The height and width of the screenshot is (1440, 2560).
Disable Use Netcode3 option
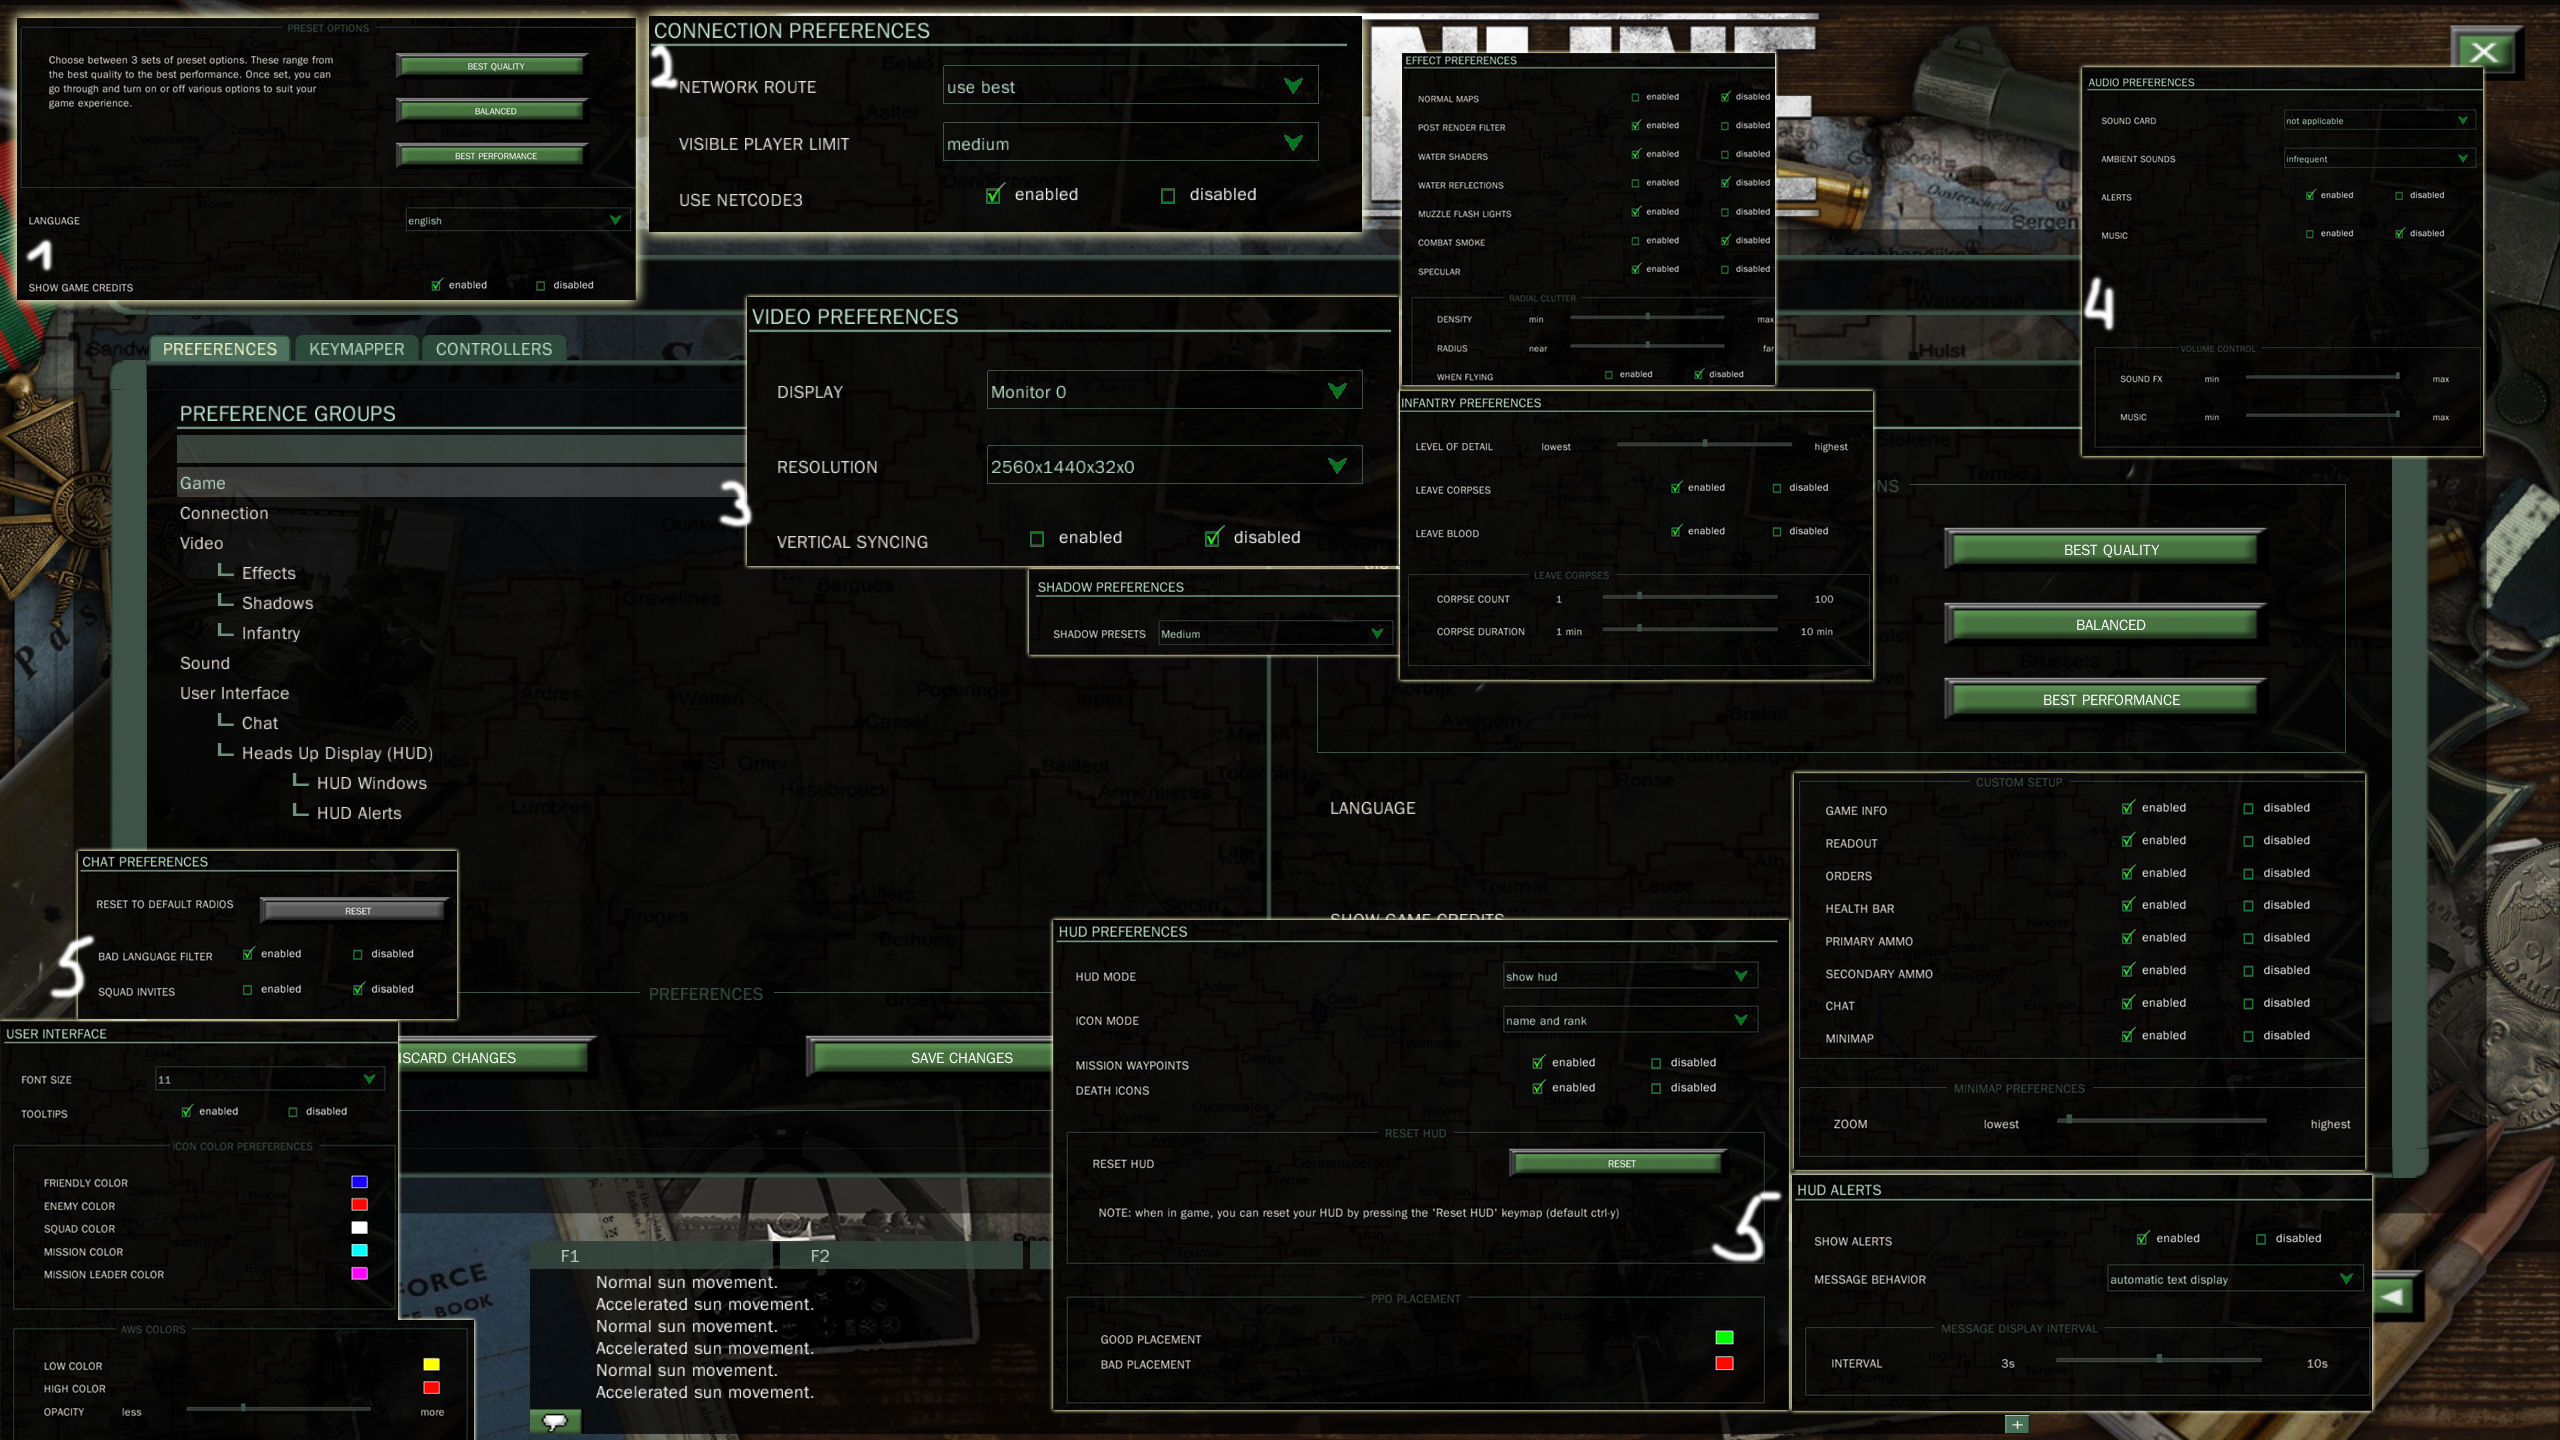coord(1168,196)
